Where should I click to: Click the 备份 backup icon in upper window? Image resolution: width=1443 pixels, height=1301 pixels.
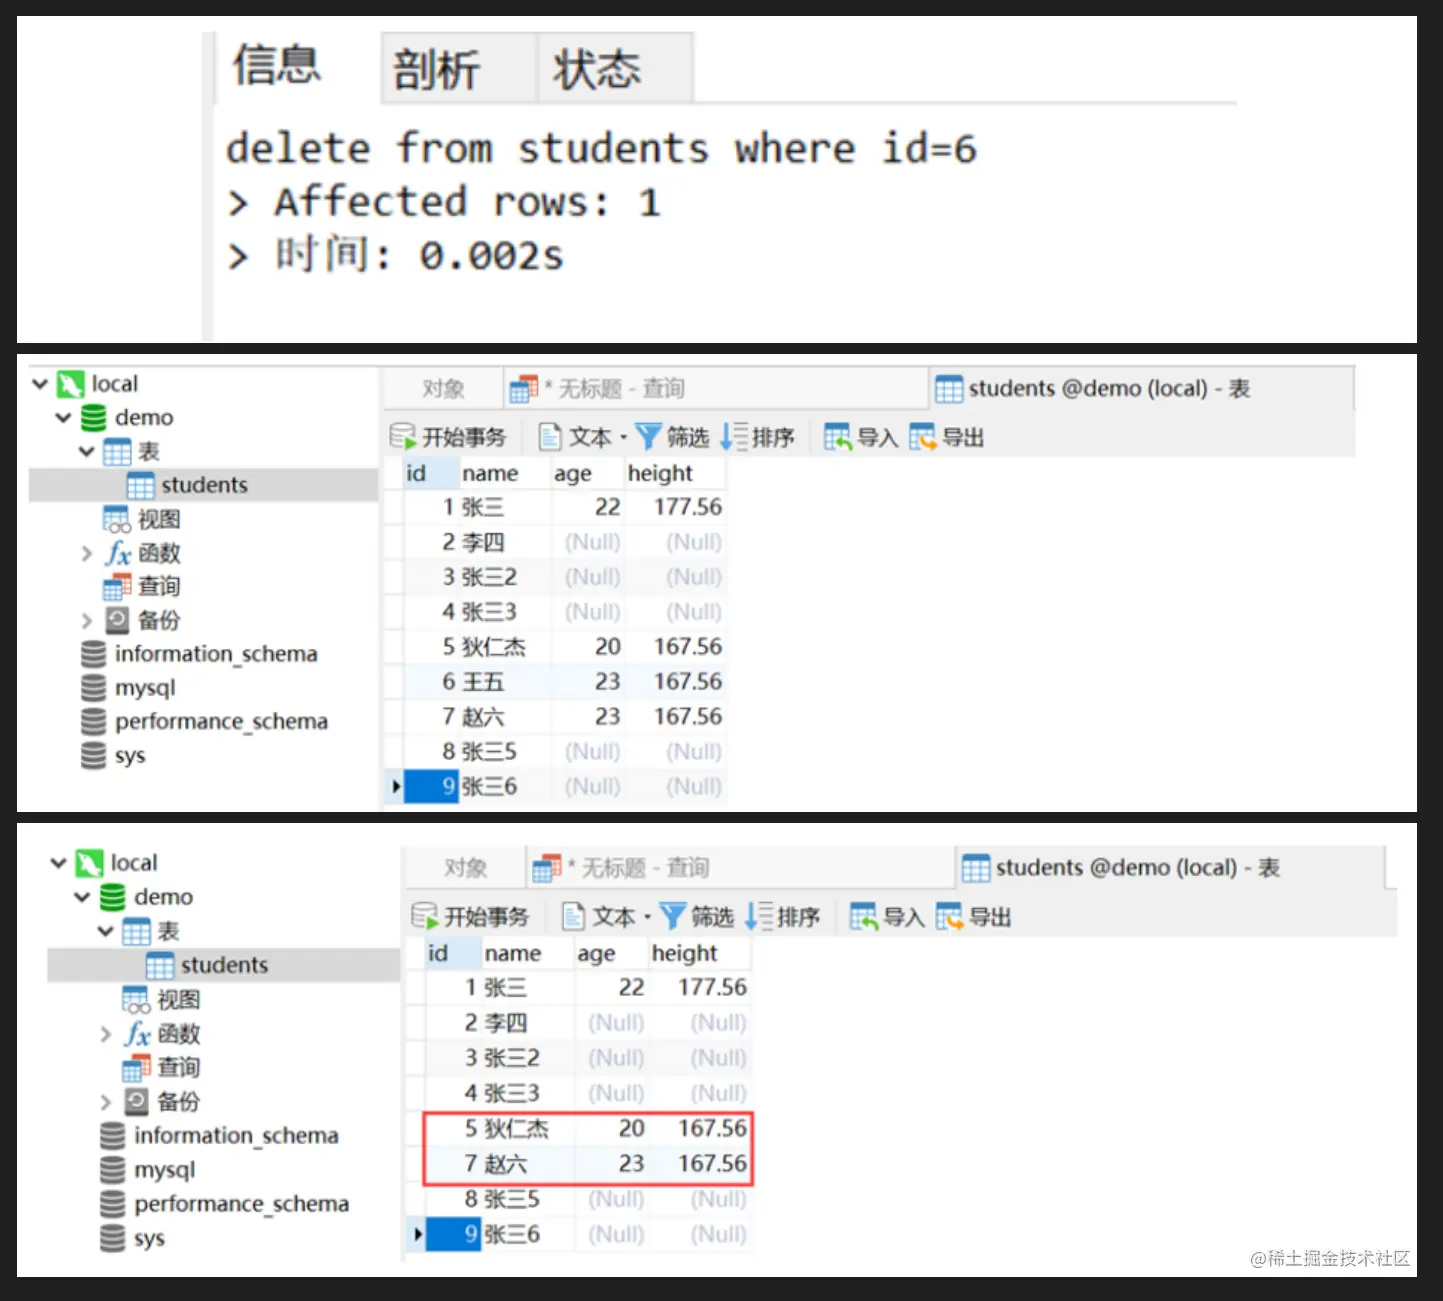[x=118, y=620]
